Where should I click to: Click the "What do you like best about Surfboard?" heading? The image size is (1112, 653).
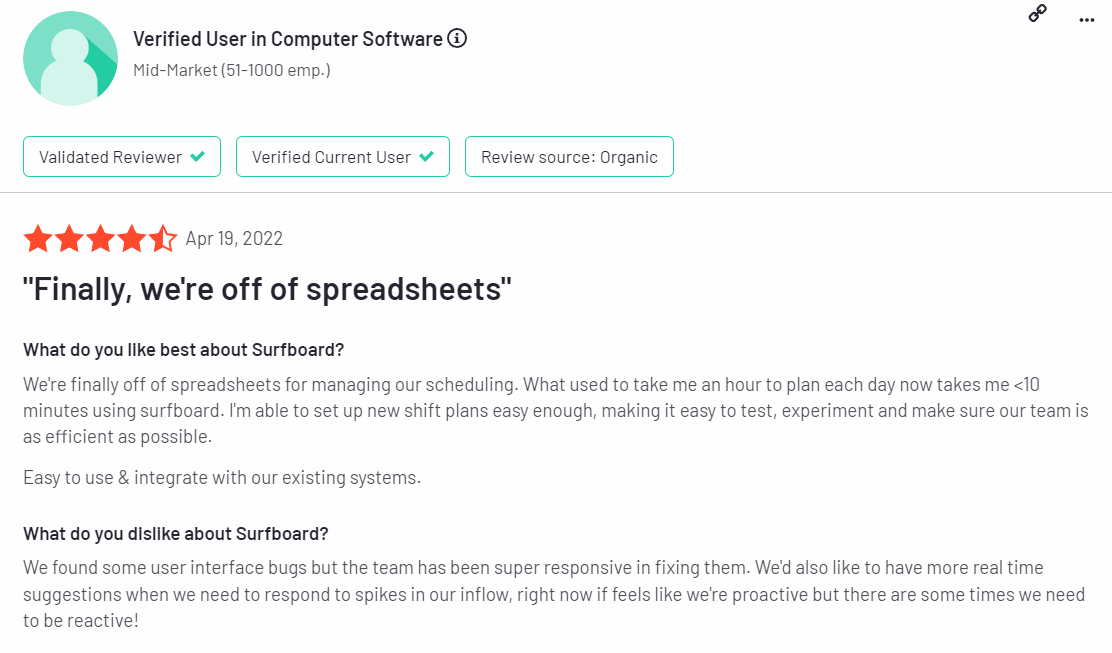coord(184,350)
